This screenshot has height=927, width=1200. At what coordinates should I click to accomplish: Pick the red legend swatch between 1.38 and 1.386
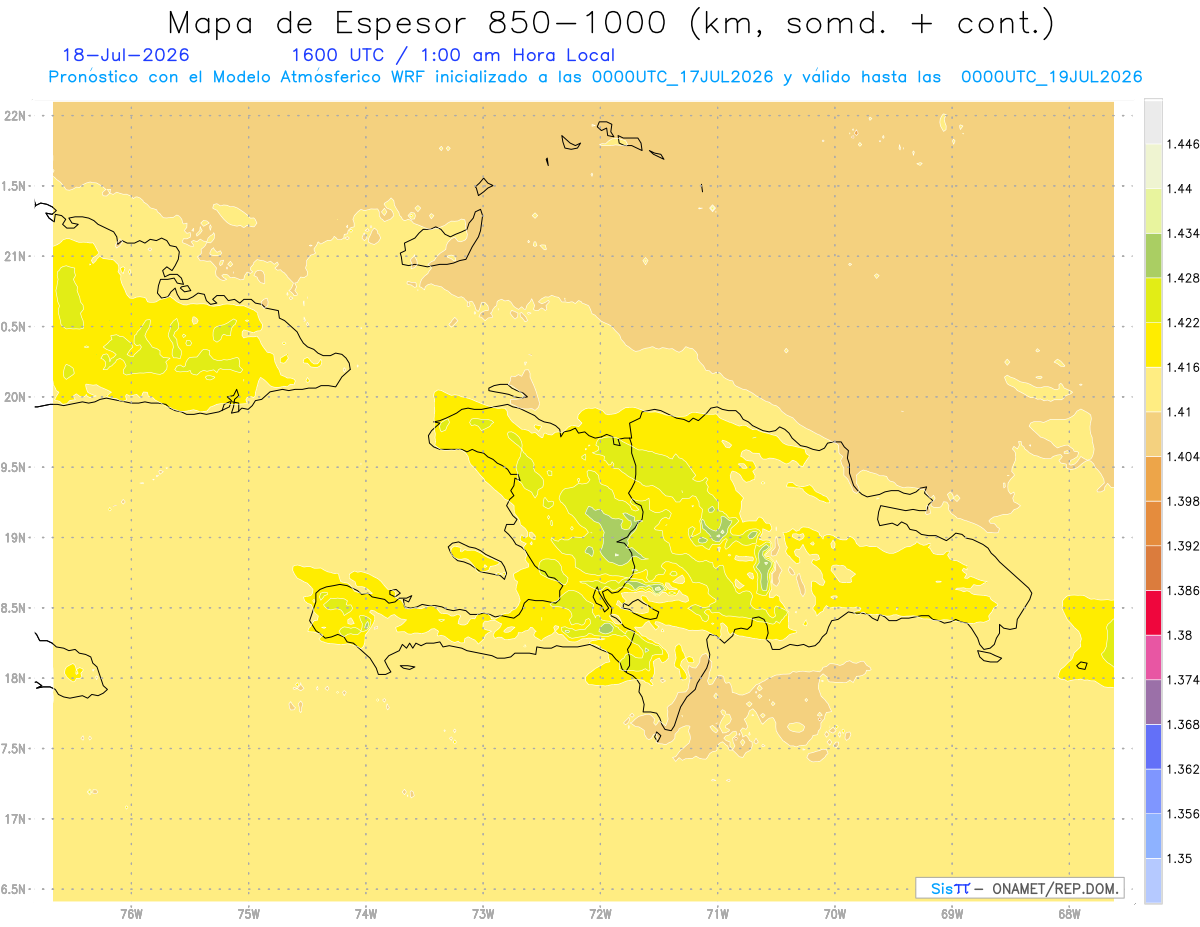pos(1153,612)
